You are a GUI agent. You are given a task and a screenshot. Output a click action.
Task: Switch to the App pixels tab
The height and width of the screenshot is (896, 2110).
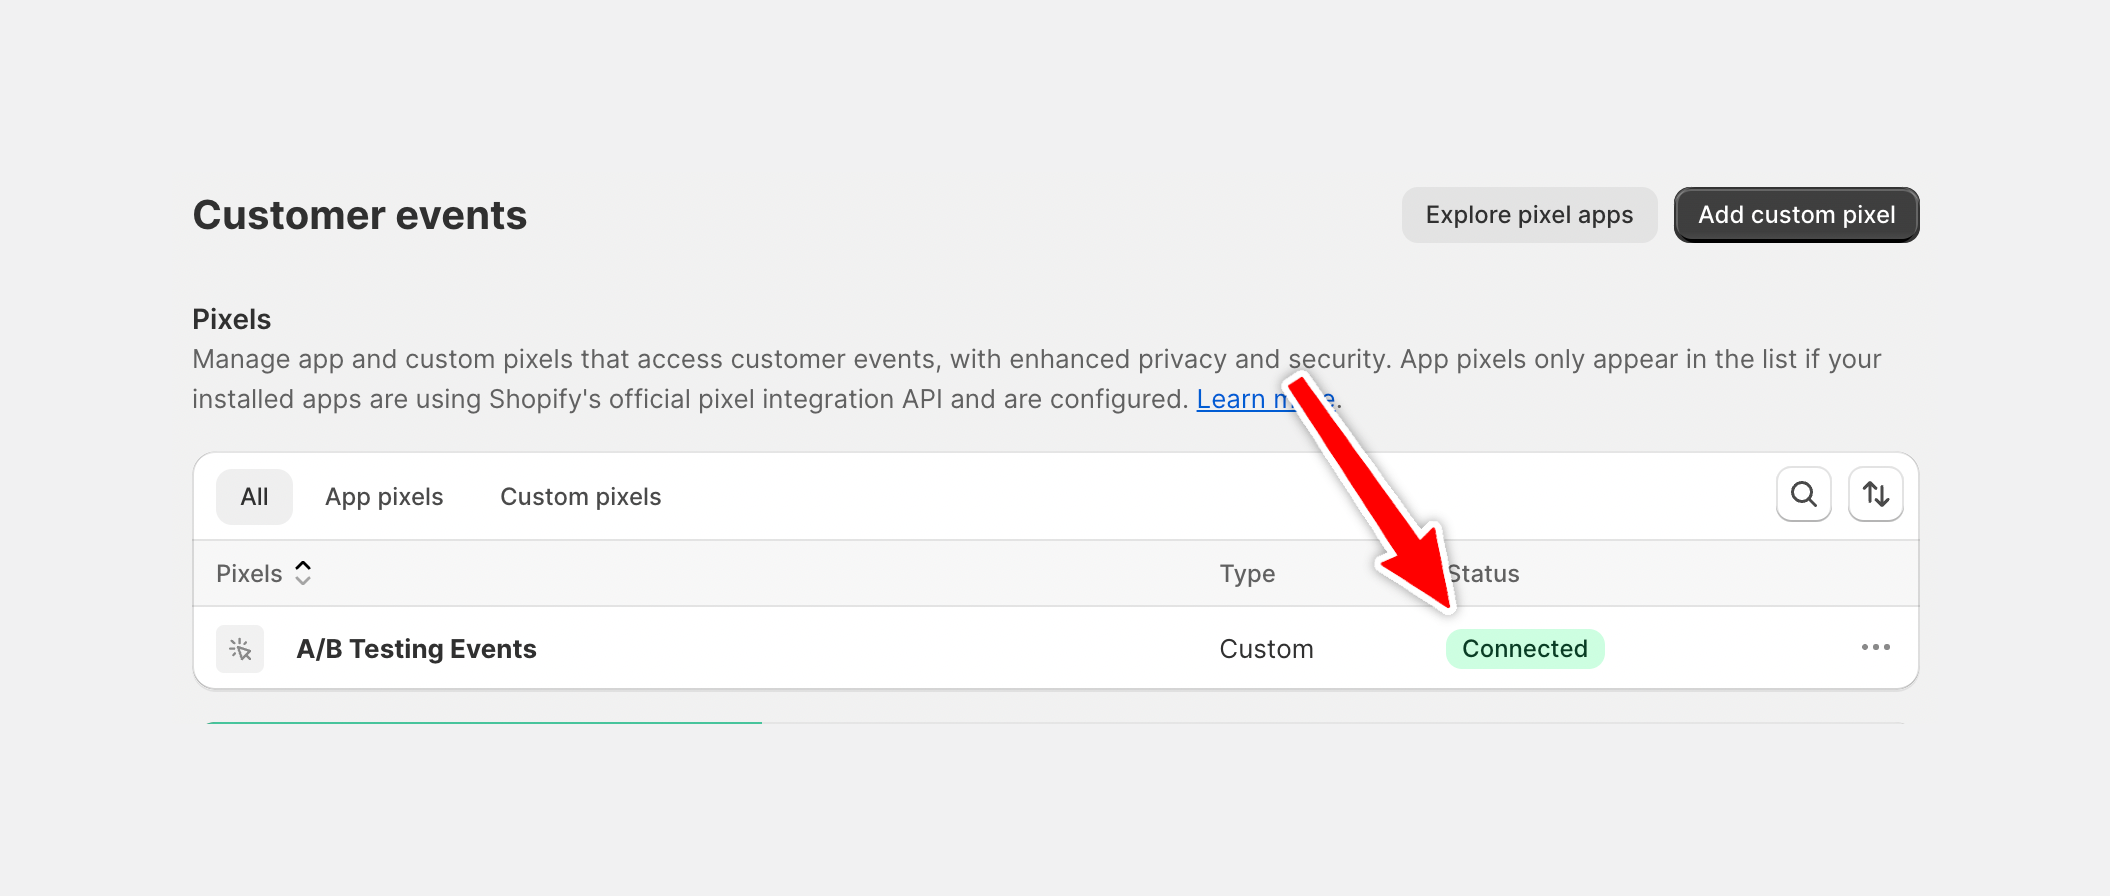tap(384, 497)
